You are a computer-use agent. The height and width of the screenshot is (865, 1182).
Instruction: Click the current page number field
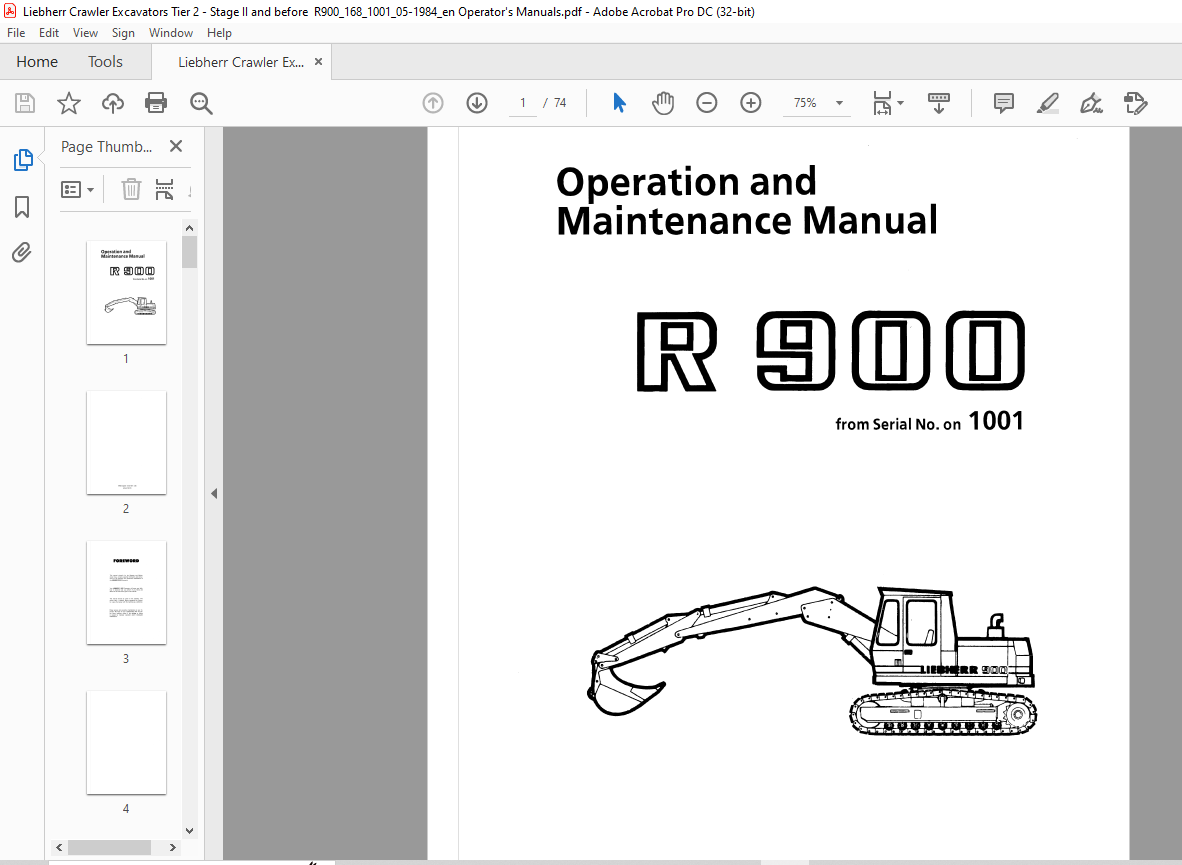(x=522, y=103)
